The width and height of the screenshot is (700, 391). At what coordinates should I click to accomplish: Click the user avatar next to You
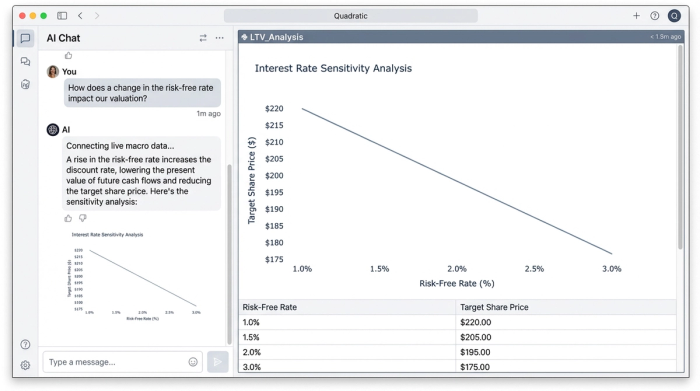coord(53,71)
